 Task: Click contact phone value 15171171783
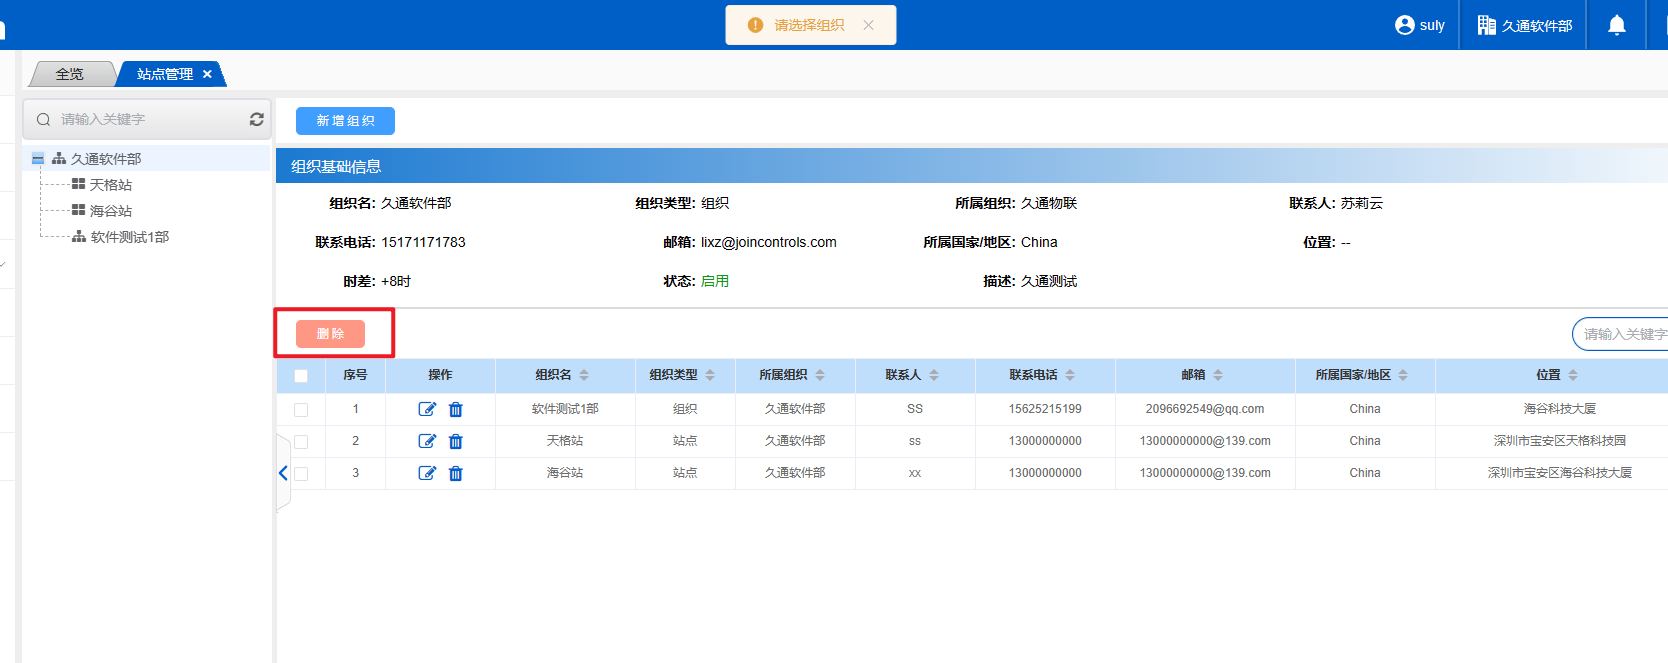pyautogui.click(x=423, y=242)
